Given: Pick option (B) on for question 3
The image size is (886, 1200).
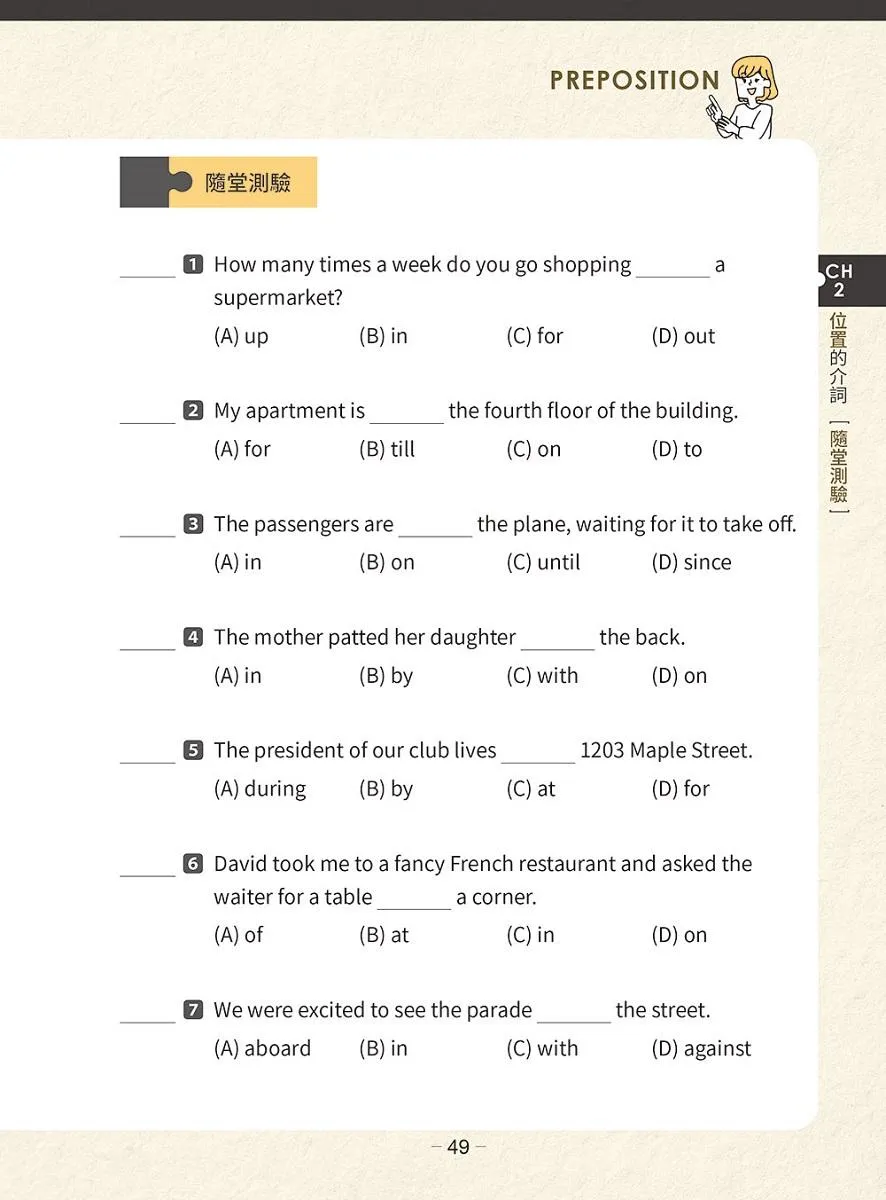Looking at the screenshot, I should tap(387, 562).
